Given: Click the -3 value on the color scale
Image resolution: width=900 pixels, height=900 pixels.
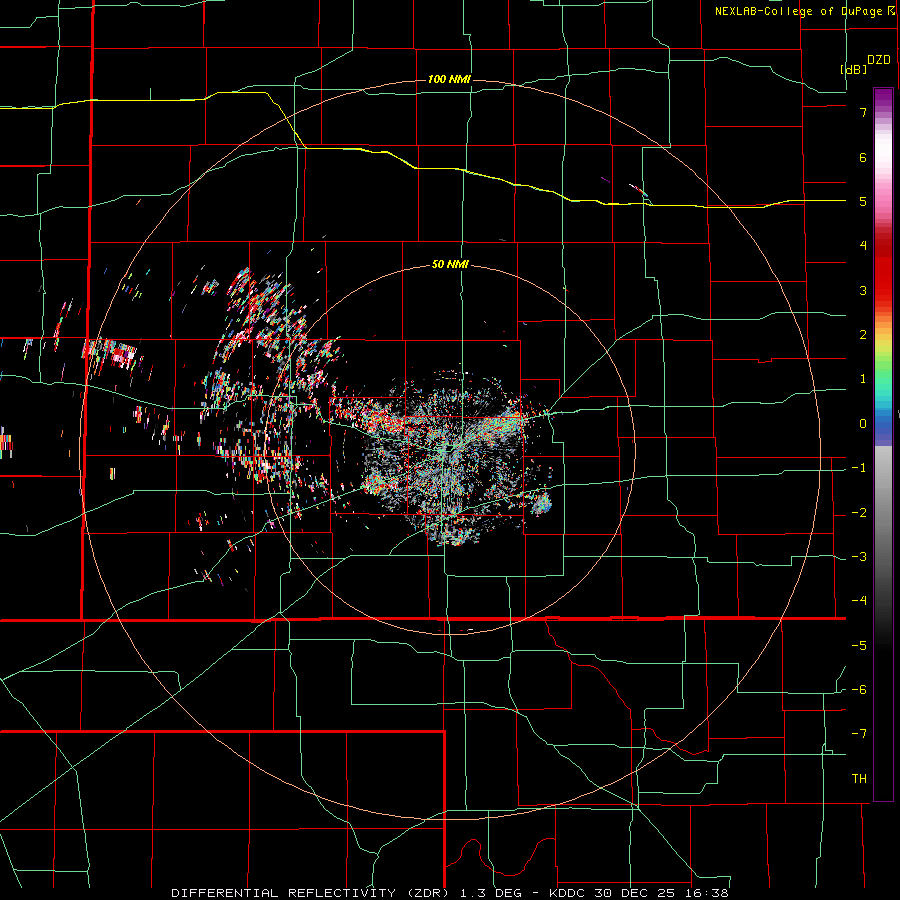Looking at the screenshot, I should point(859,557).
